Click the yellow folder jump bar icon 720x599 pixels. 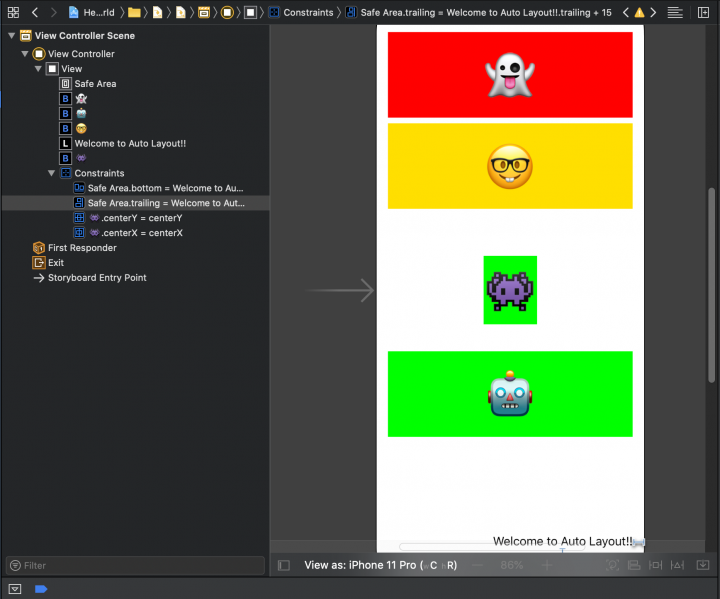[134, 12]
